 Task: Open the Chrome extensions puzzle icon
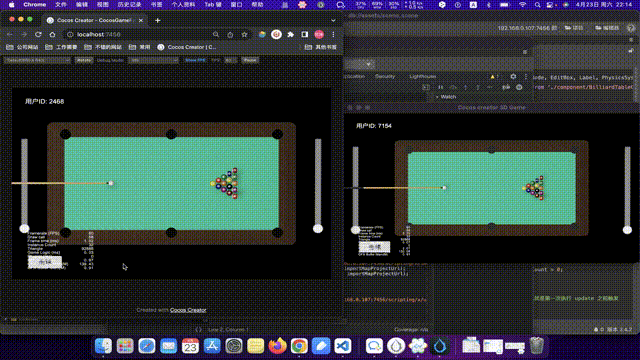click(x=291, y=35)
